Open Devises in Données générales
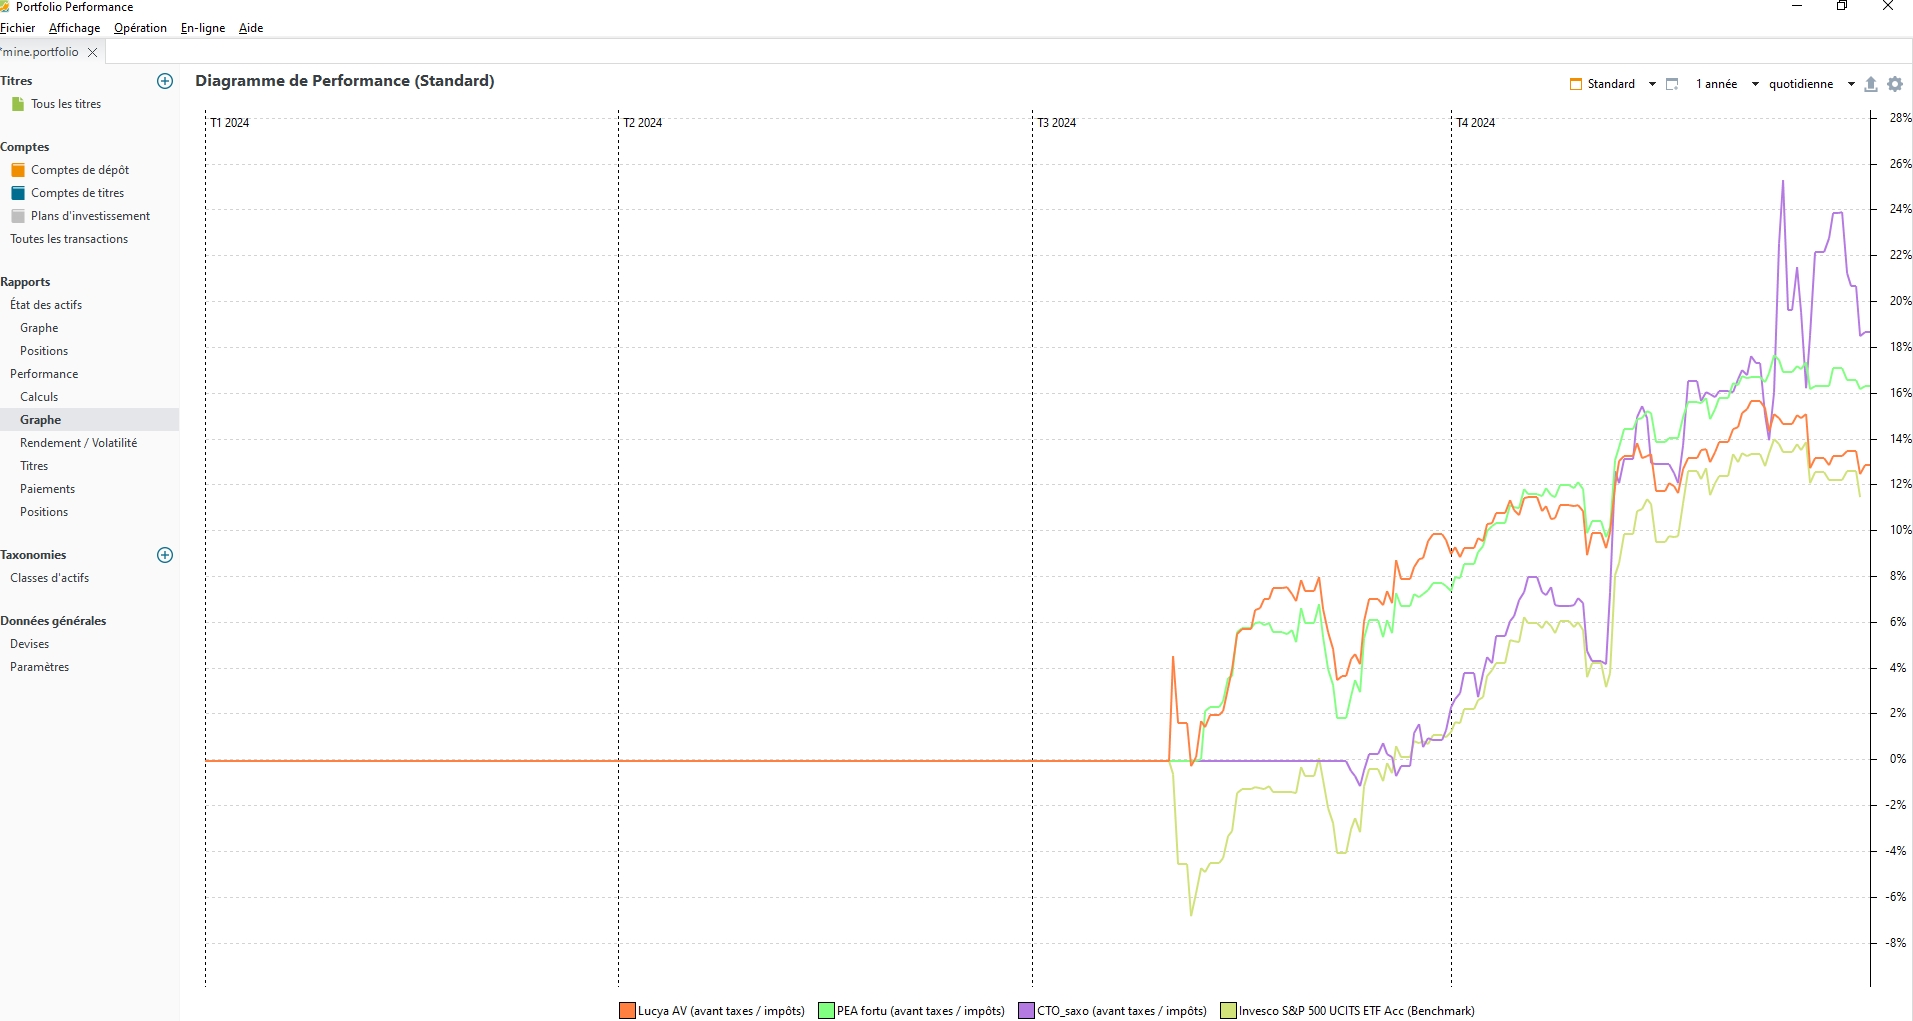1913x1021 pixels. (30, 644)
